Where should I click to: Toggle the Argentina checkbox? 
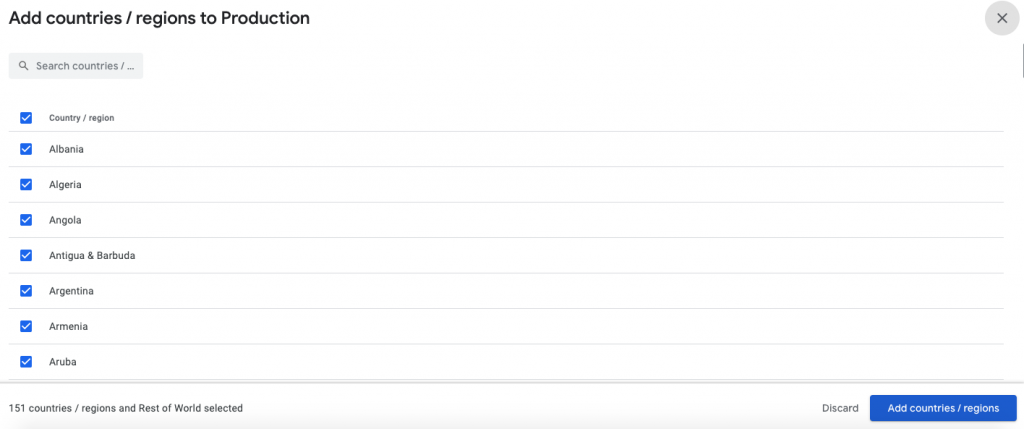coord(26,291)
